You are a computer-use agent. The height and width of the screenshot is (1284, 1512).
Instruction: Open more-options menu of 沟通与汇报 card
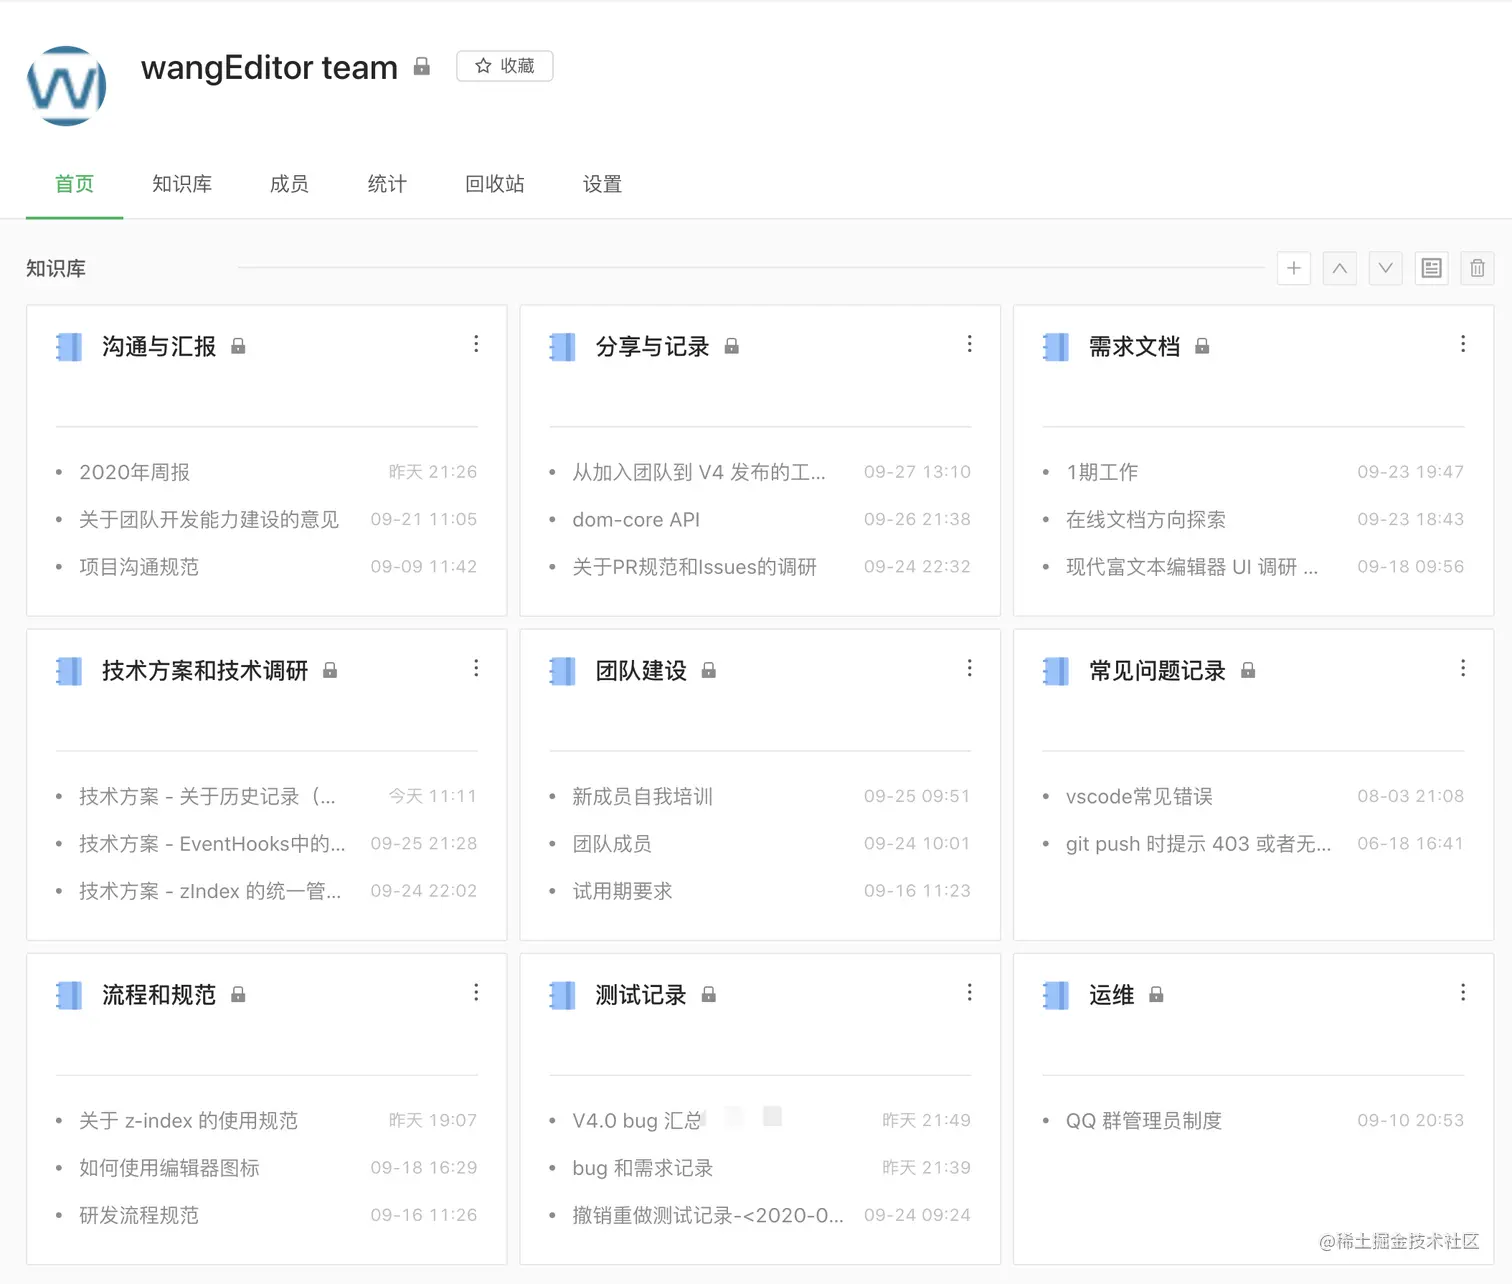(476, 344)
